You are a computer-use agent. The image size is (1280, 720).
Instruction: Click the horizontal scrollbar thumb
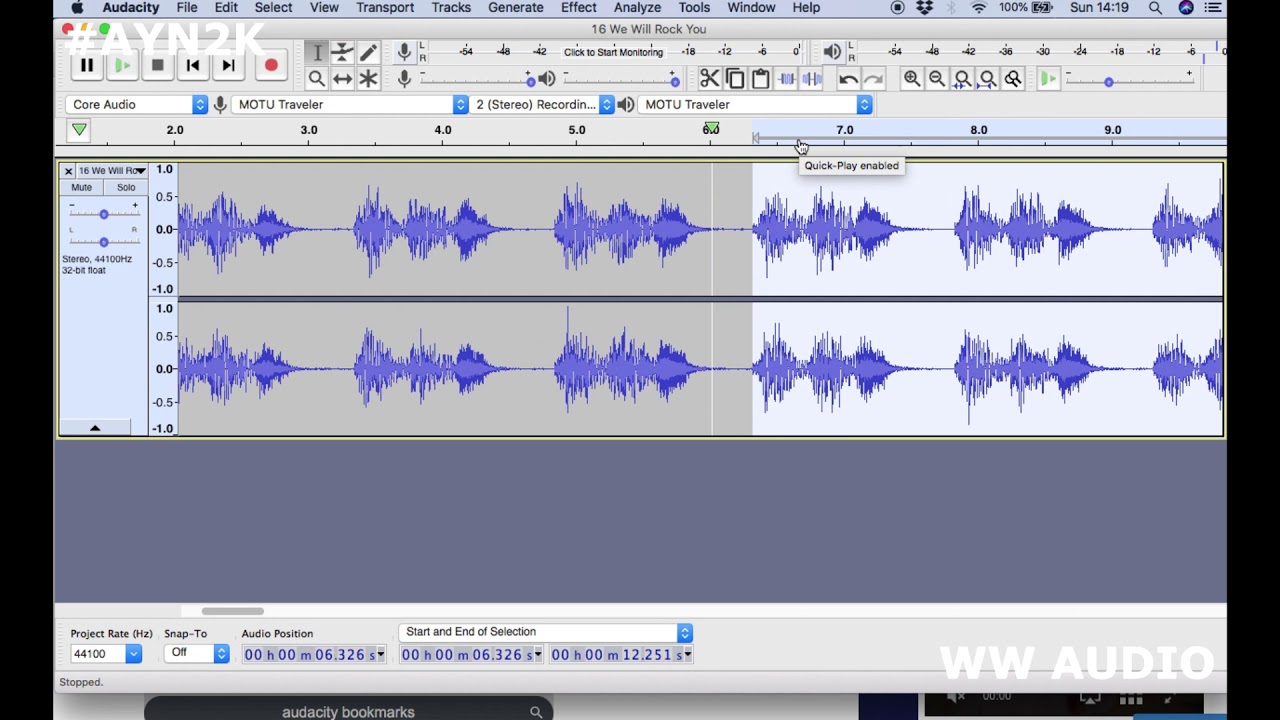233,611
